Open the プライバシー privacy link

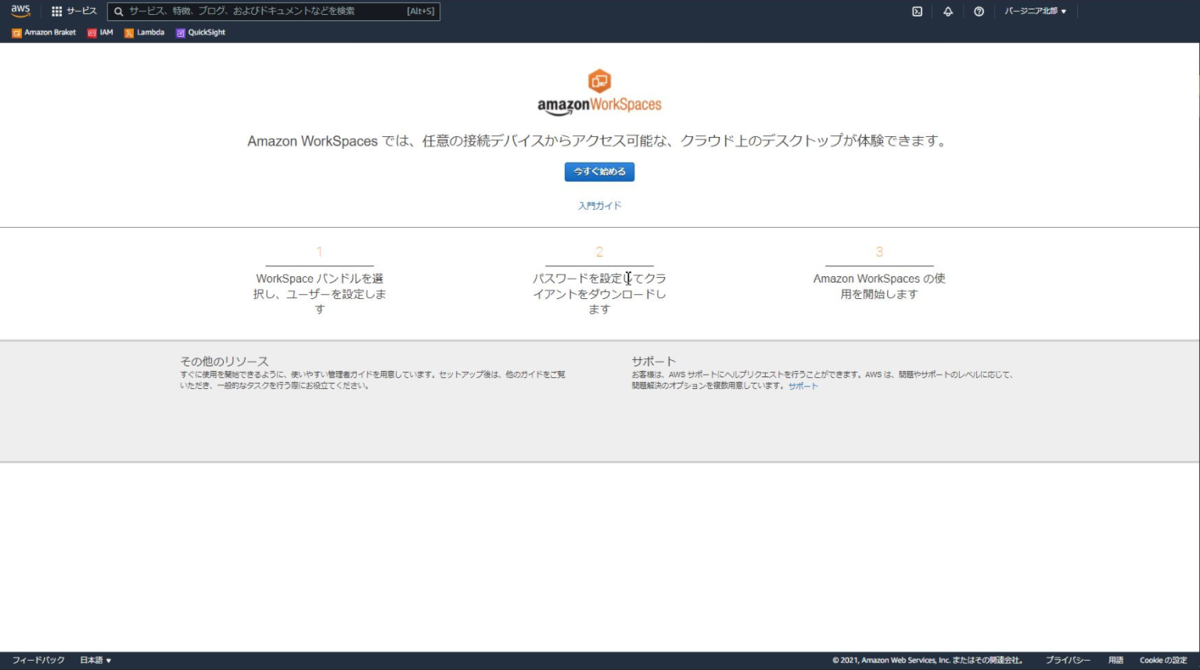click(1068, 660)
